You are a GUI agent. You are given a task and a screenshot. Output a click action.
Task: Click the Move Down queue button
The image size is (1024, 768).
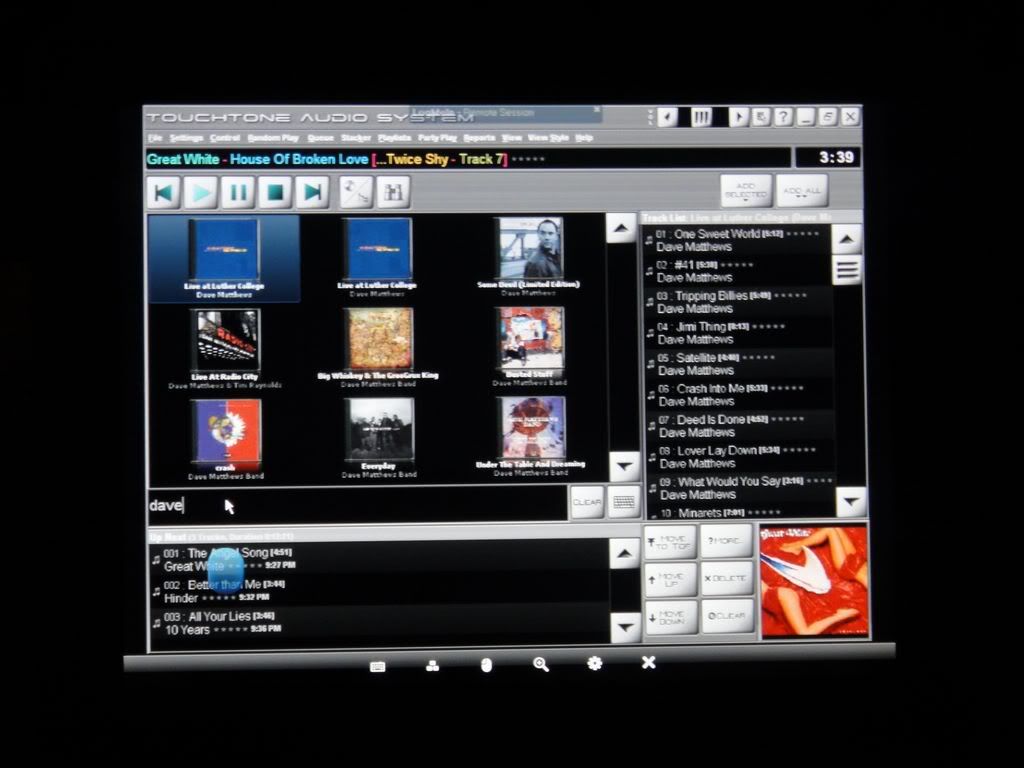click(x=671, y=617)
